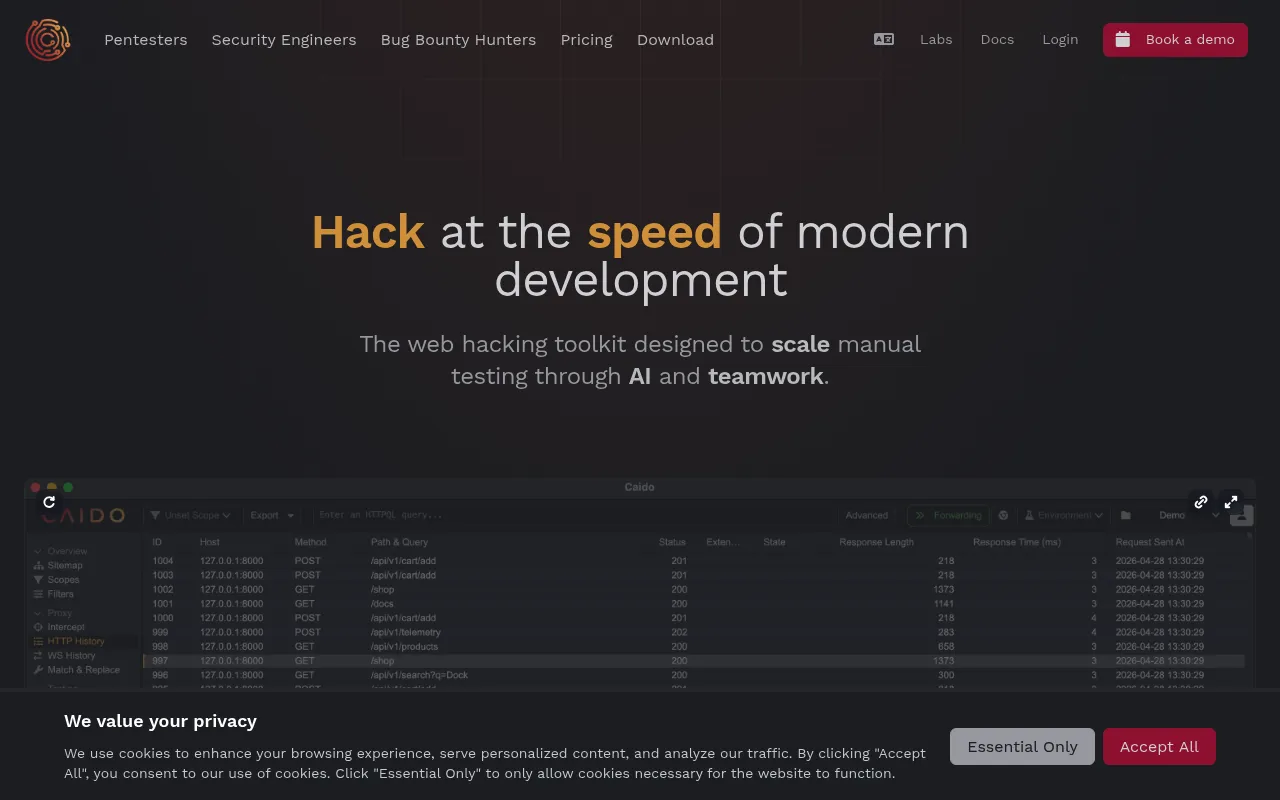Open the Unset Scope dropdown
The height and width of the screenshot is (800, 1280).
(x=191, y=515)
